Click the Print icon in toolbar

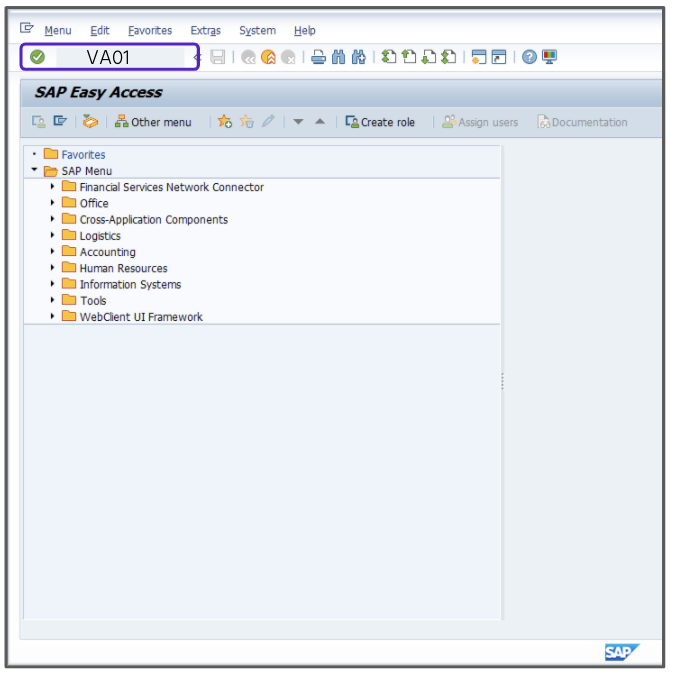coord(317,57)
